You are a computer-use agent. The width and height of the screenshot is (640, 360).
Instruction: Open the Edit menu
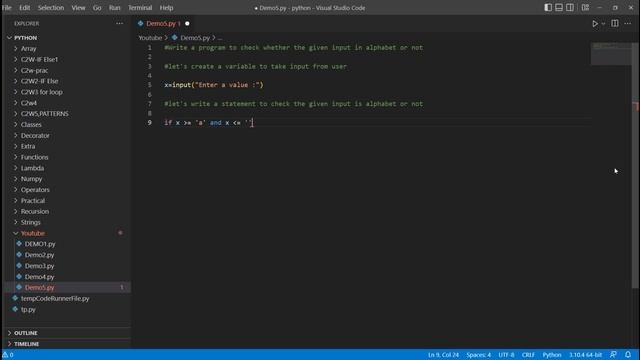coord(24,8)
